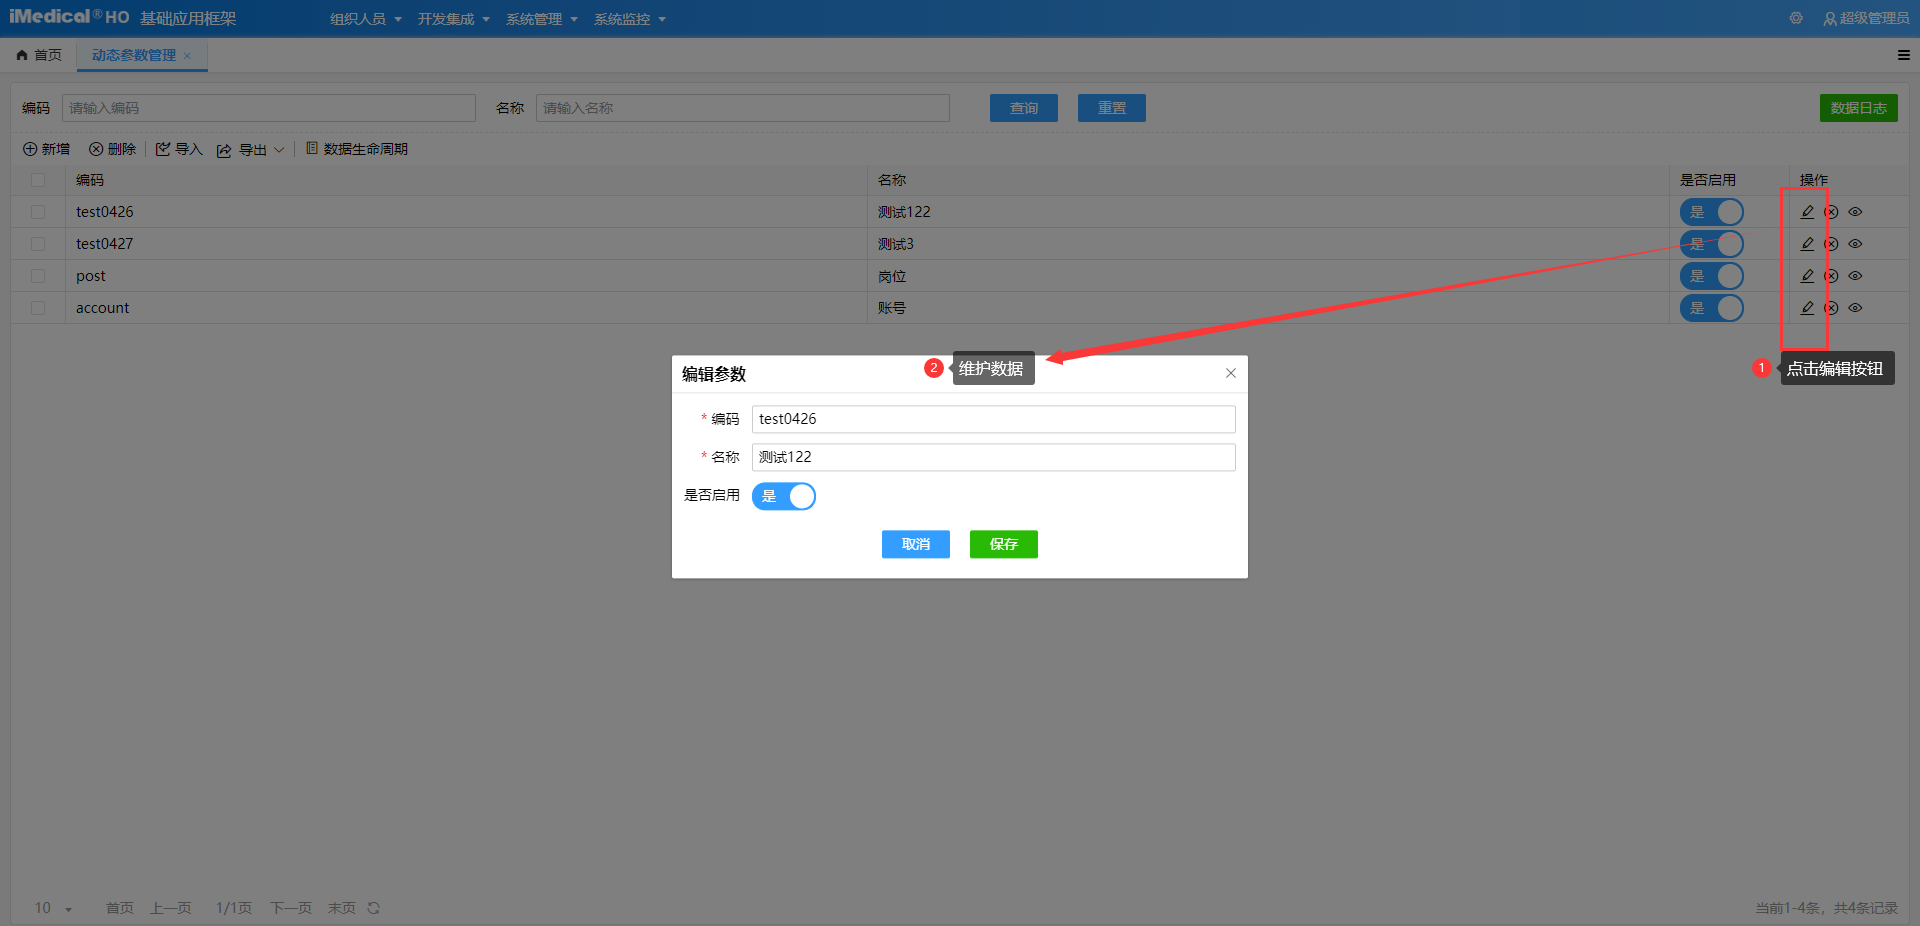Click the 查询 search button

point(1024,108)
